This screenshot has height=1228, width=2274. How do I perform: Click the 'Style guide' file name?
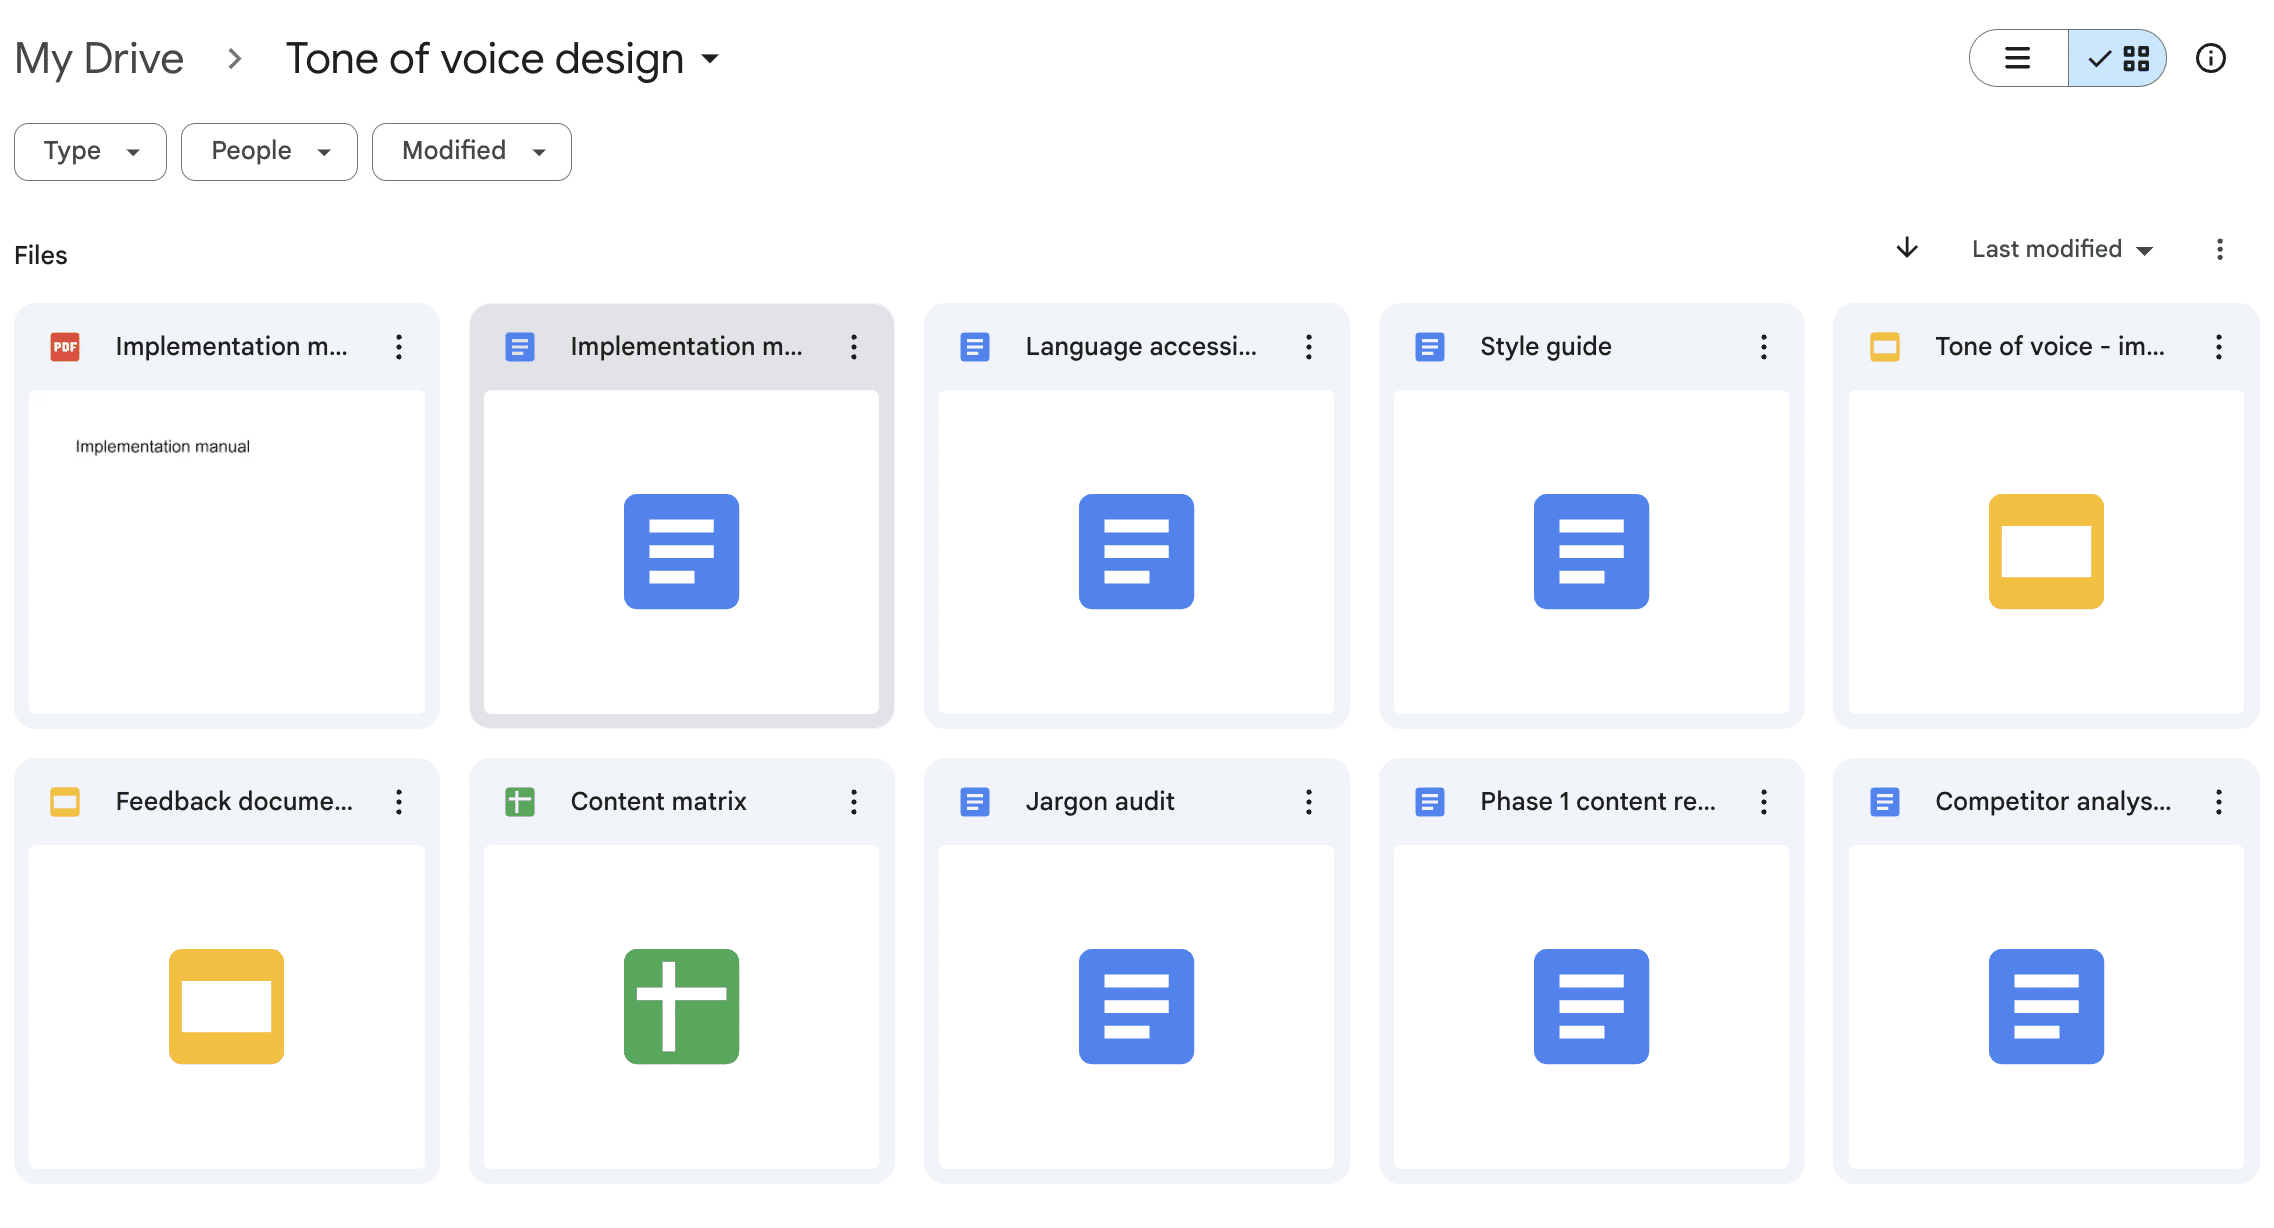(1546, 347)
